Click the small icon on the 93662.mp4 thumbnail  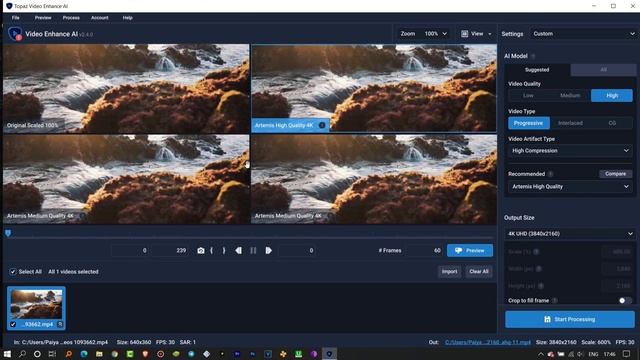pos(60,324)
